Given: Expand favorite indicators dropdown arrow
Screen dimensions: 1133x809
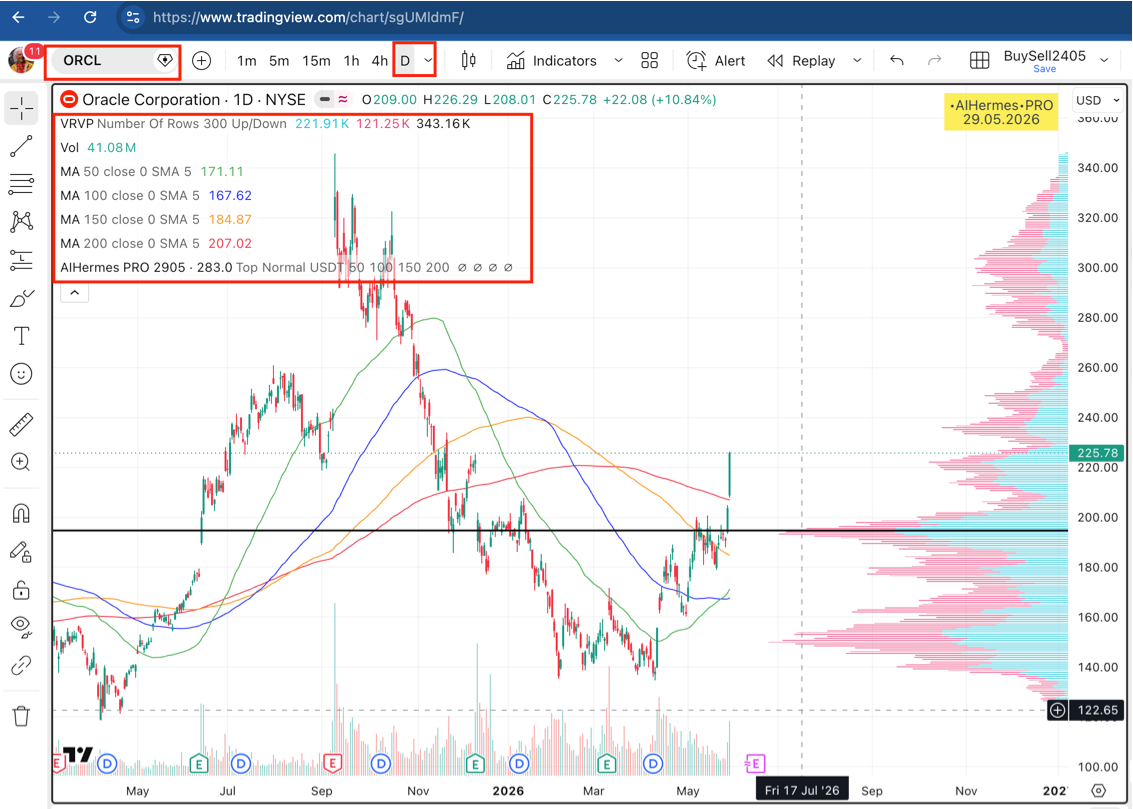Looking at the screenshot, I should pos(618,61).
